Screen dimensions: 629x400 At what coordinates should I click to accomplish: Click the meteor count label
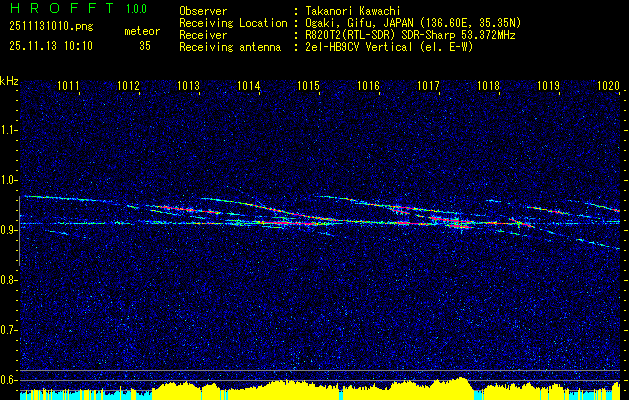(x=142, y=31)
